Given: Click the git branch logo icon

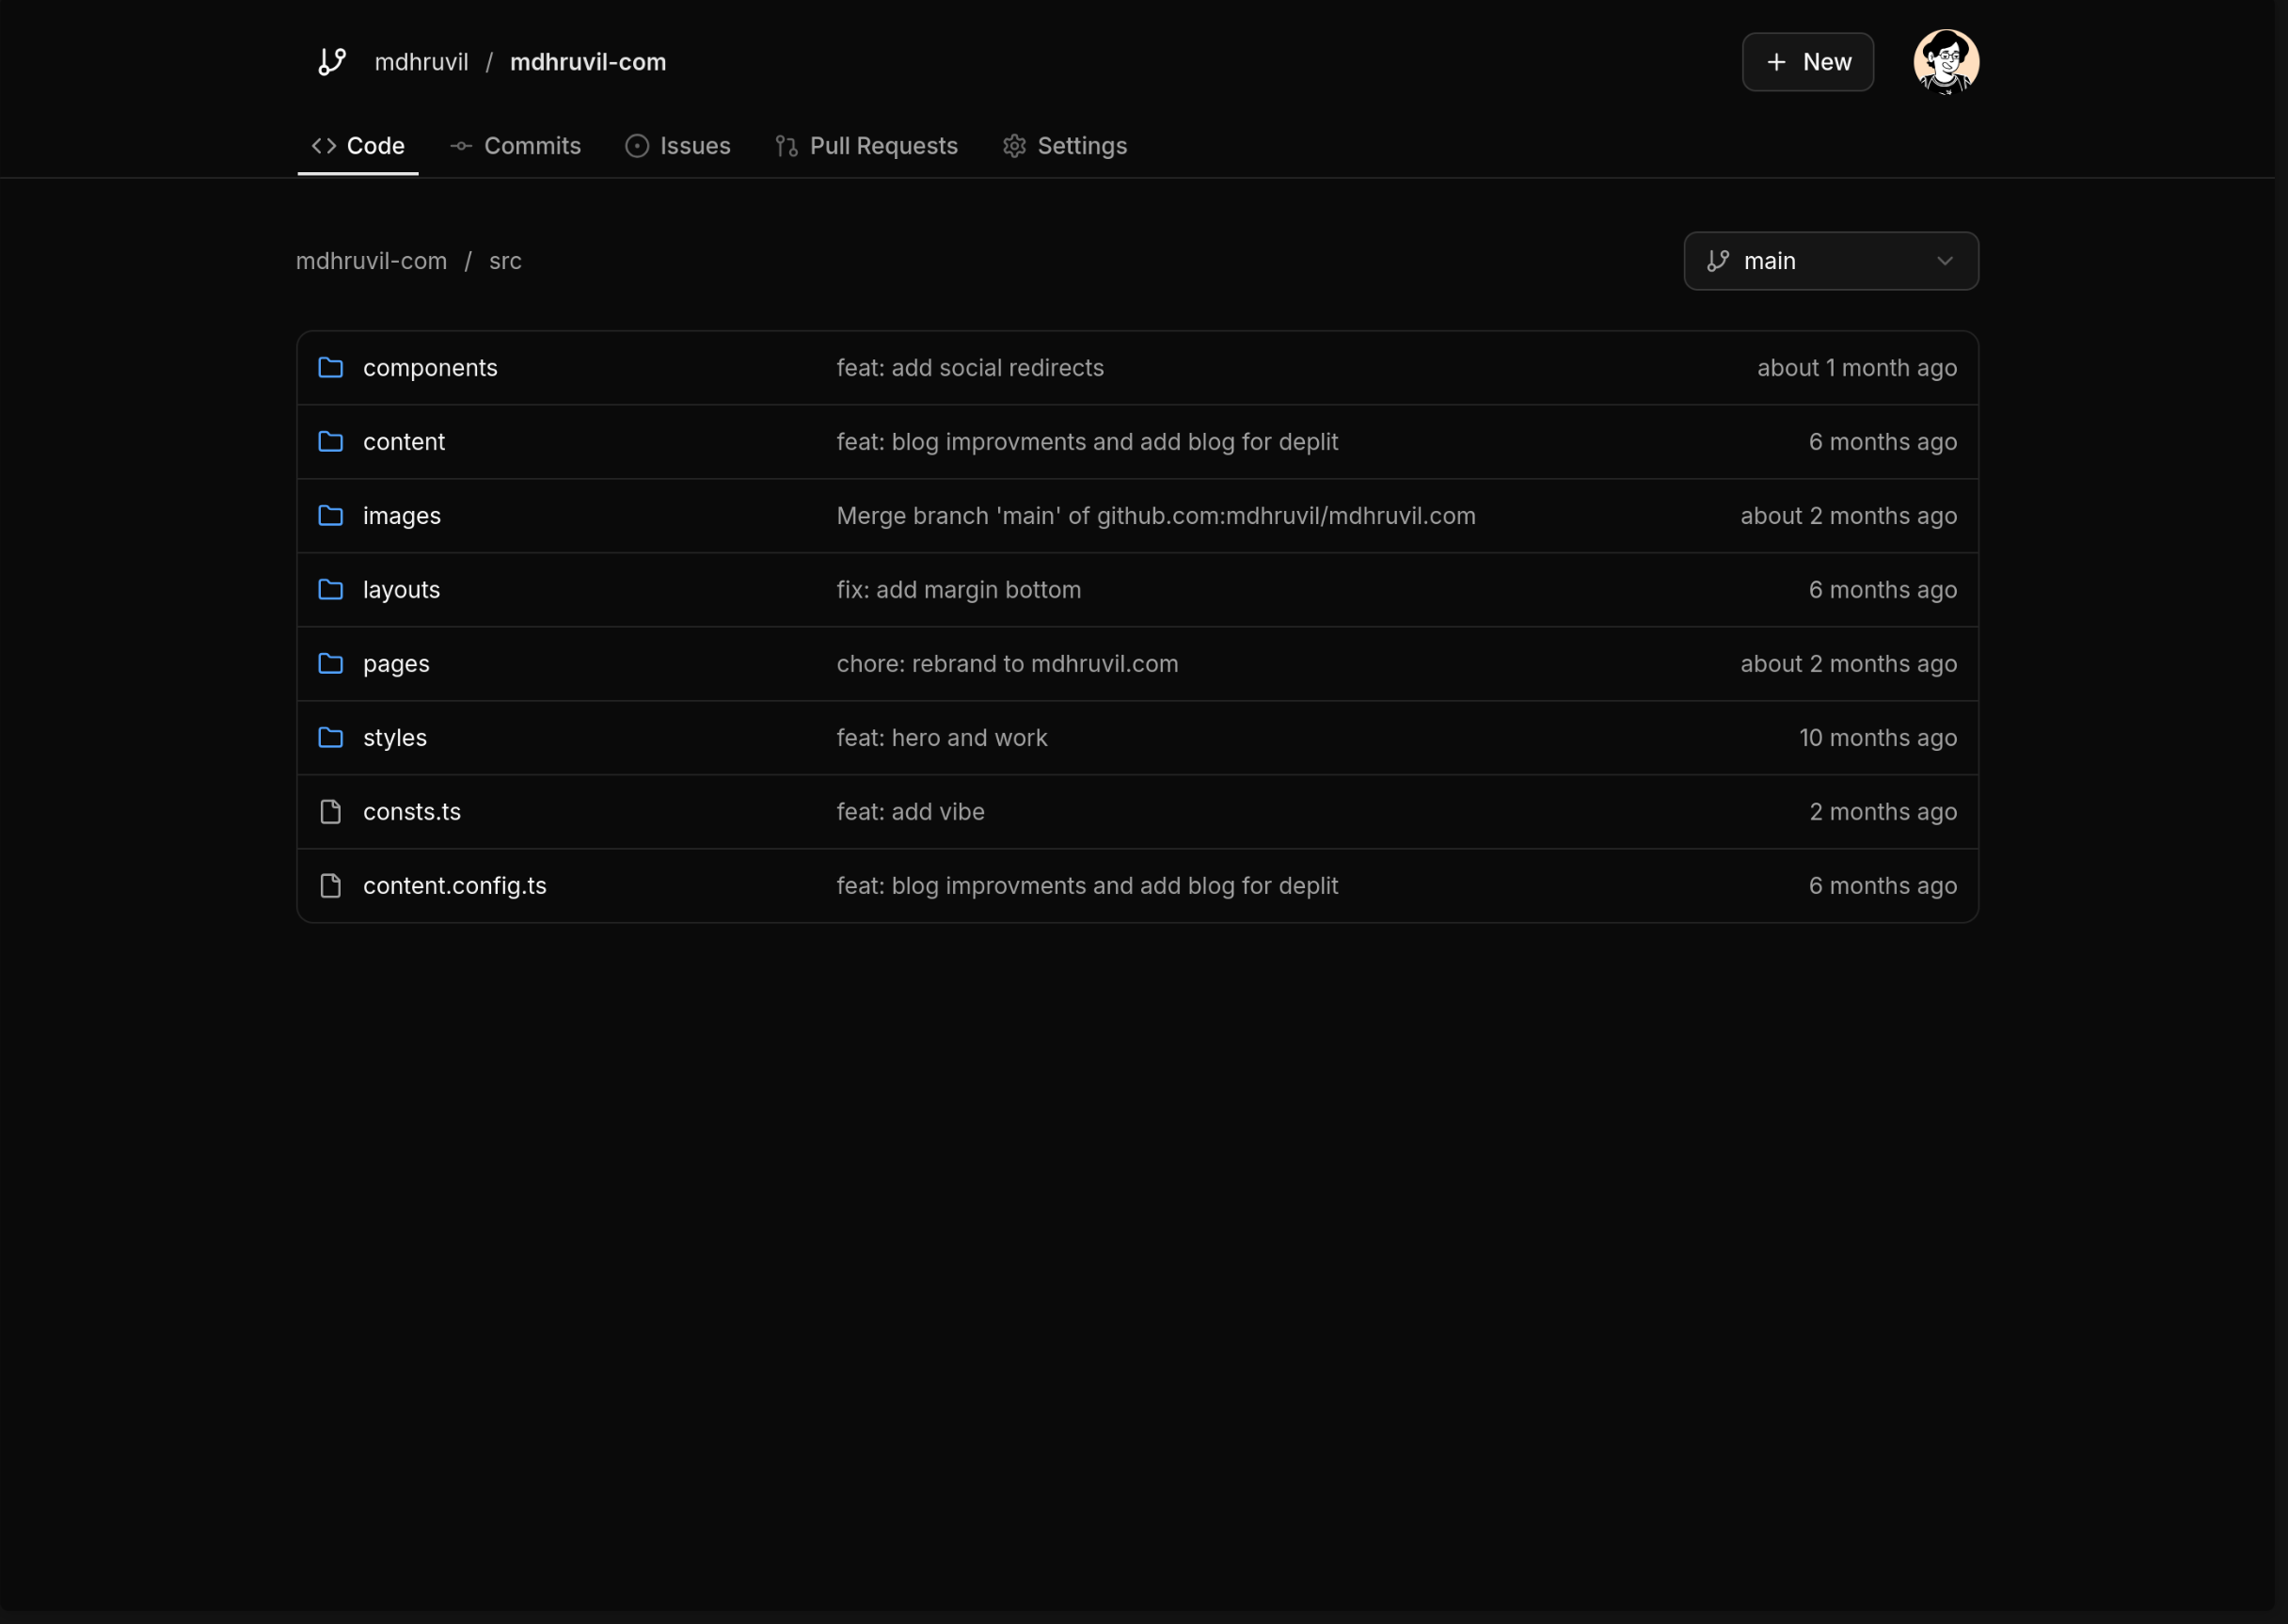Looking at the screenshot, I should point(332,62).
